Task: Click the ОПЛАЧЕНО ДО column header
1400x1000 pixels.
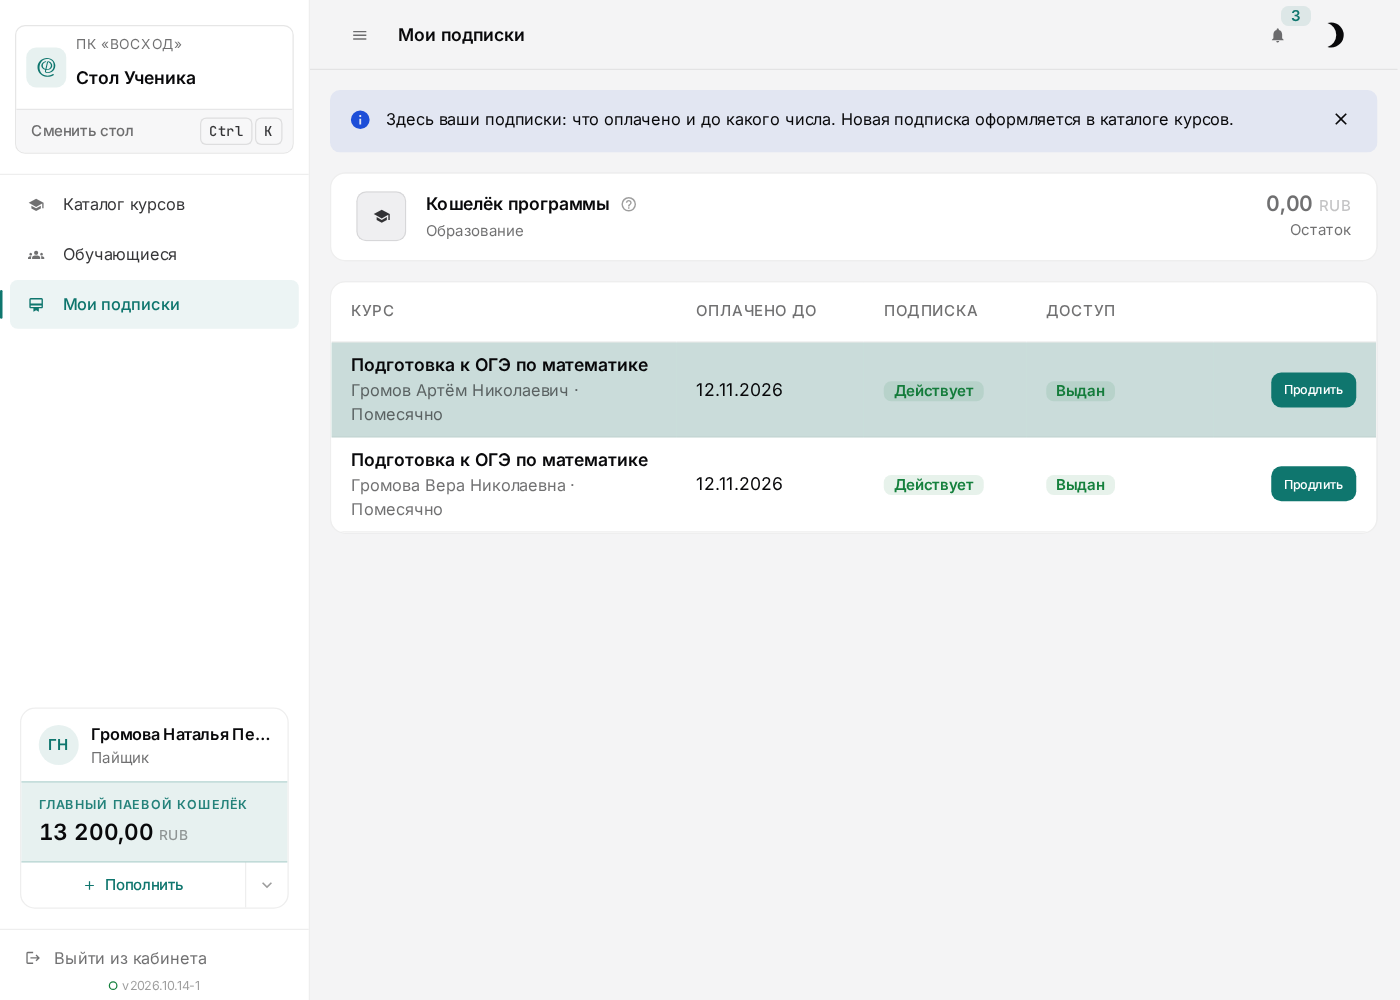Action: coord(756,311)
